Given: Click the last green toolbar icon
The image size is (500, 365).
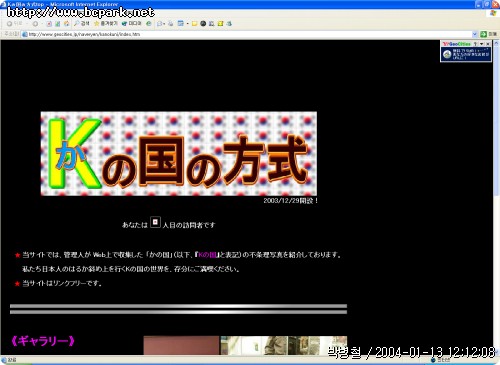Looking at the screenshot, I should [x=229, y=24].
